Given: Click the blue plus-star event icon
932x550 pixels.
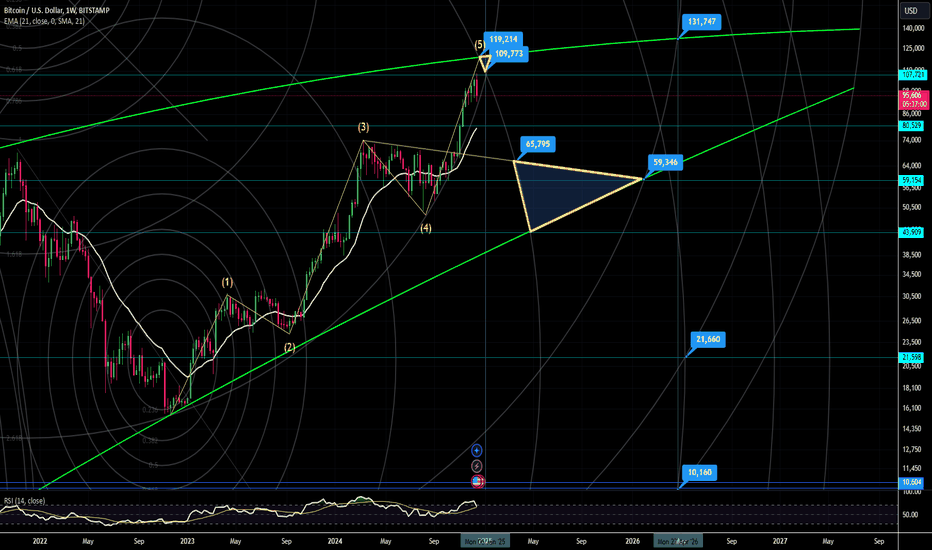Looking at the screenshot, I should [477, 451].
